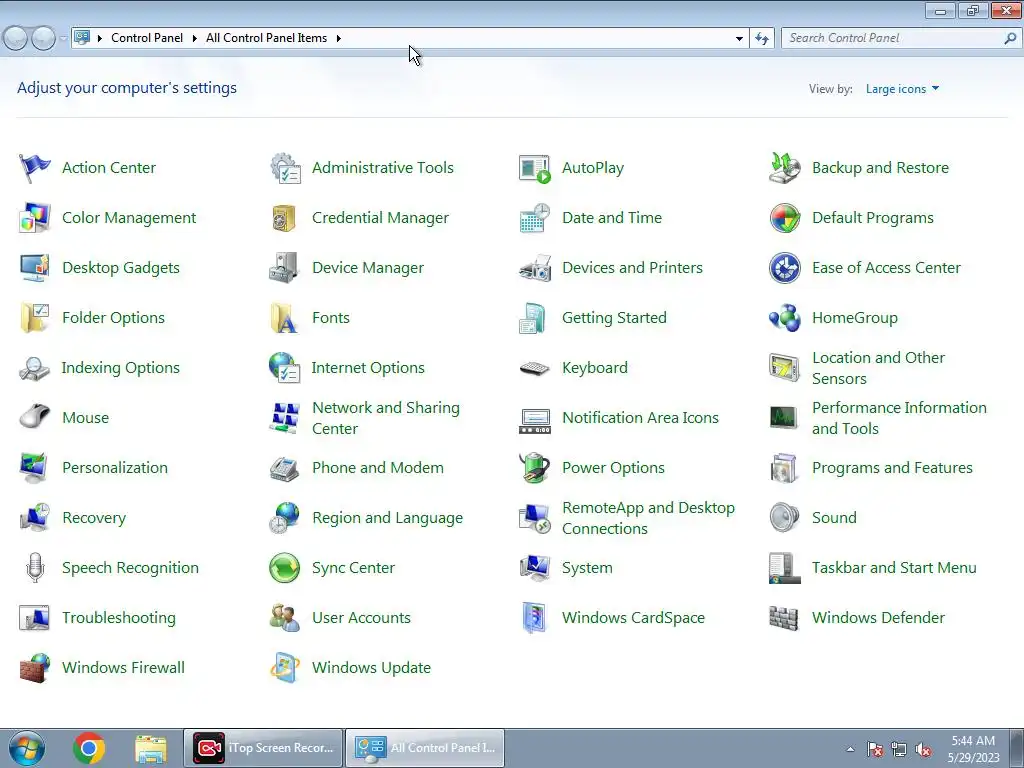Open Location and Other Sensors link

[878, 368]
